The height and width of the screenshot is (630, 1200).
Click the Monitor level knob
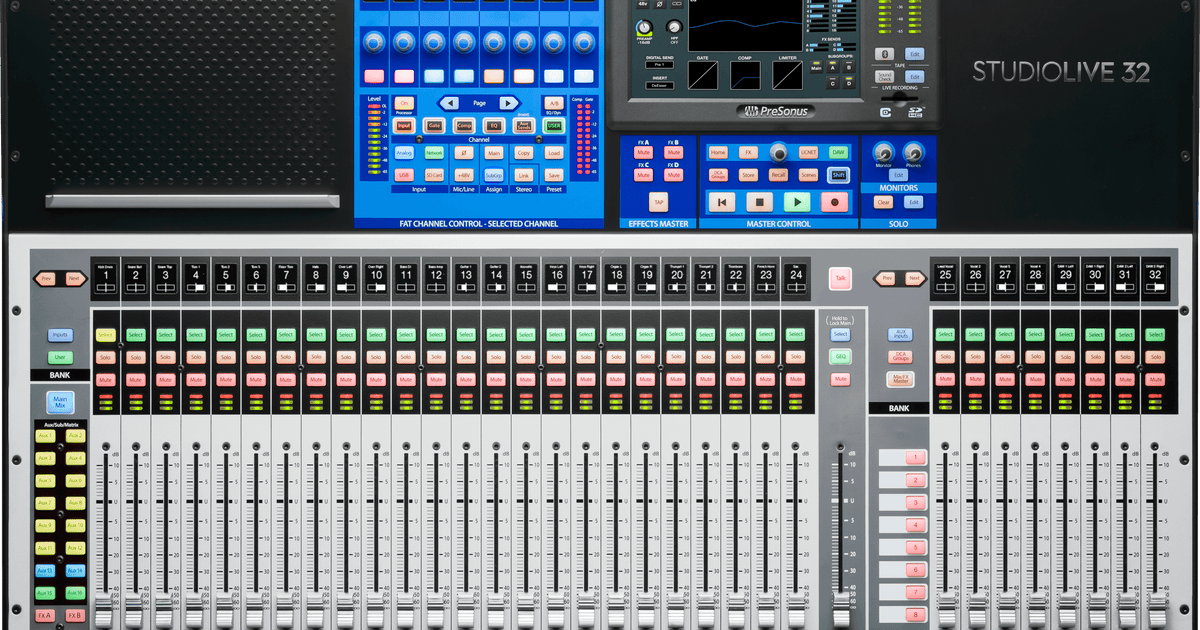[884, 153]
